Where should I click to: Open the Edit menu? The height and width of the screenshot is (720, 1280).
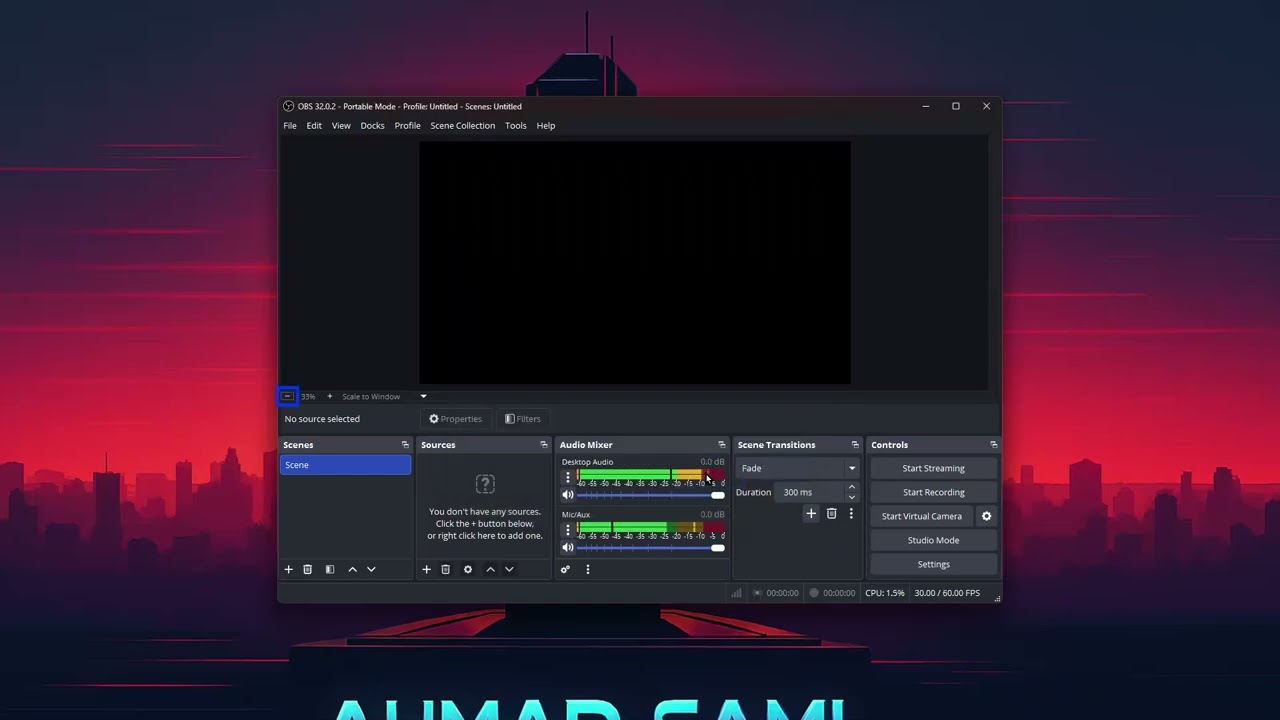(x=314, y=126)
